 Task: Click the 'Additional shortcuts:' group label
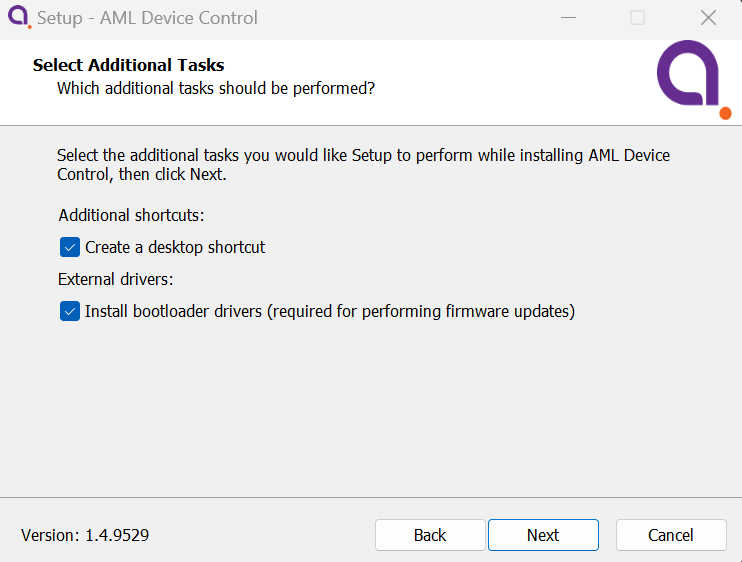coord(132,215)
